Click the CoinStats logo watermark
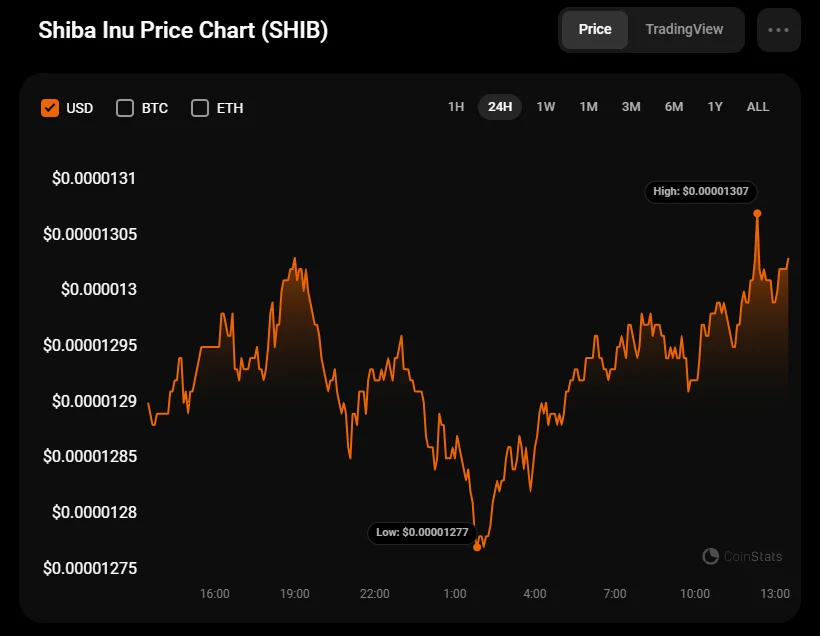The width and height of the screenshot is (820, 636). tap(743, 556)
